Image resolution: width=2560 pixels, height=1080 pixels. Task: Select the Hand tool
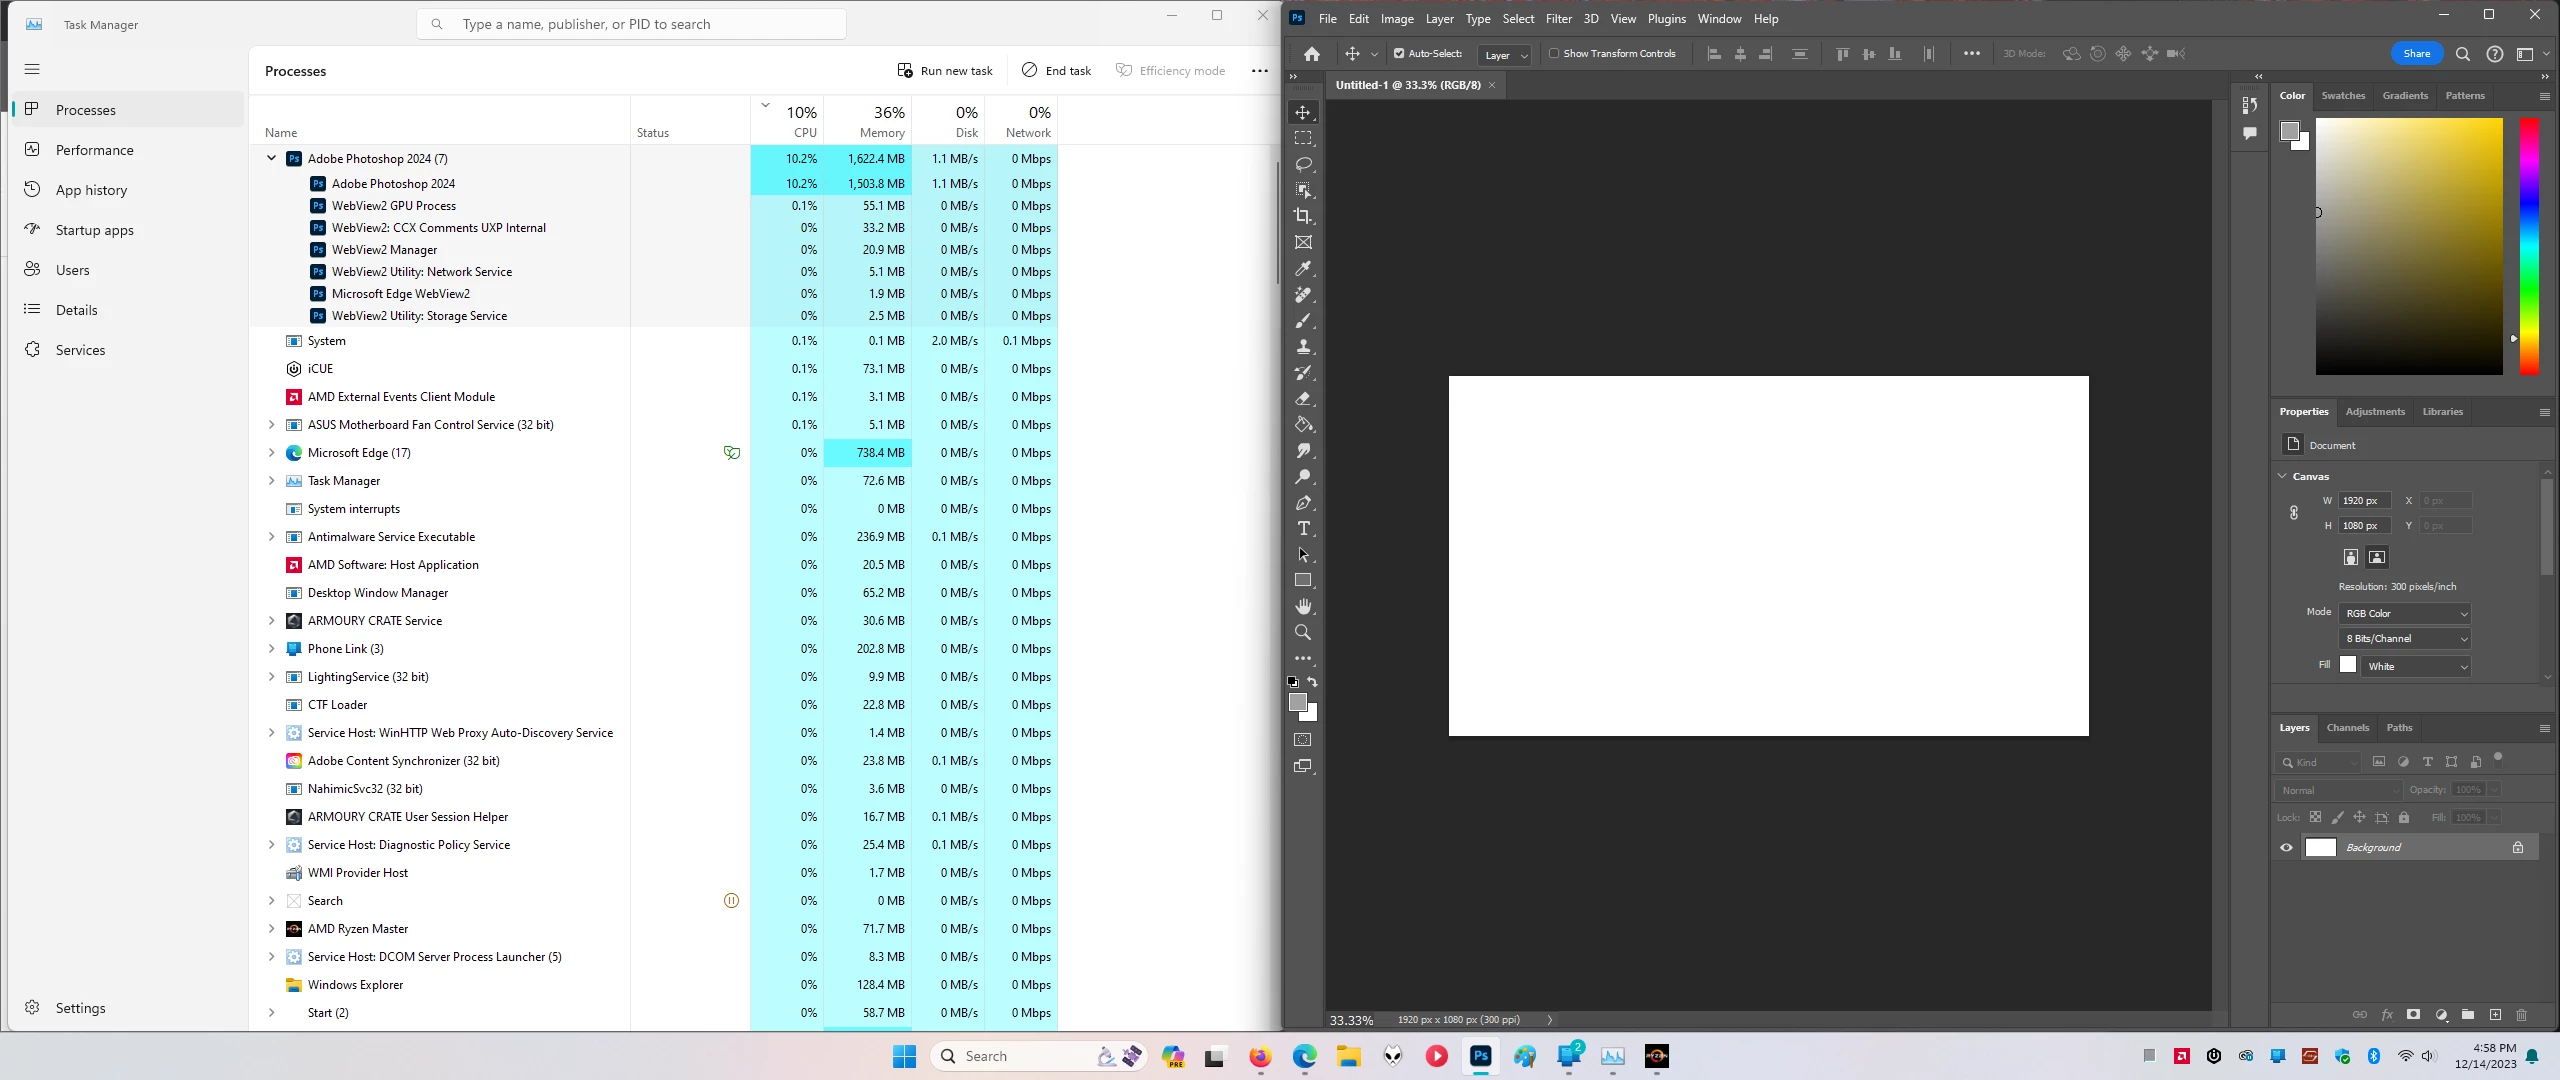point(1303,607)
